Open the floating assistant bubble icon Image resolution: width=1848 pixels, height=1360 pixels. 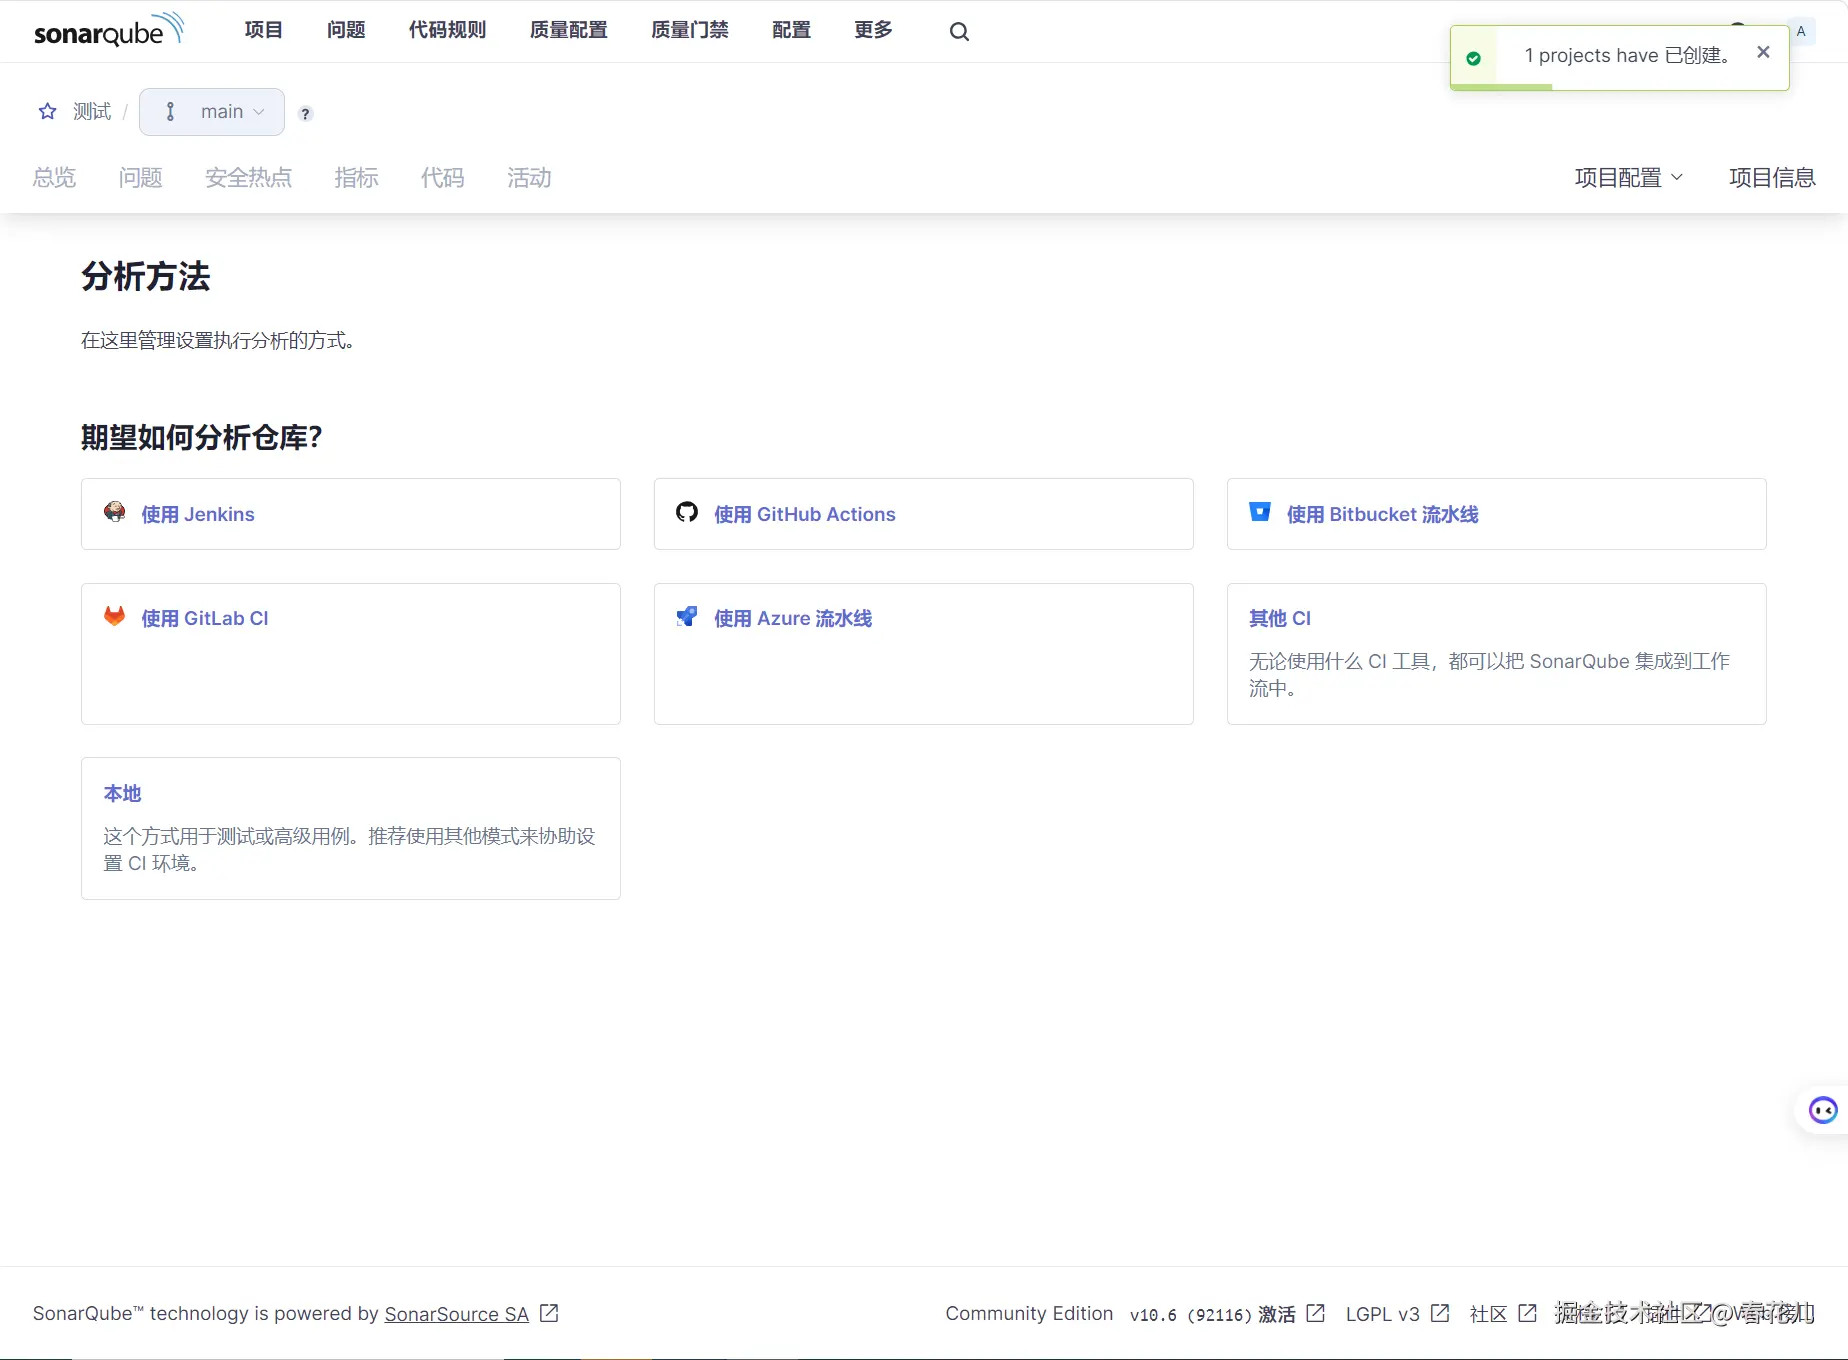(1823, 1110)
